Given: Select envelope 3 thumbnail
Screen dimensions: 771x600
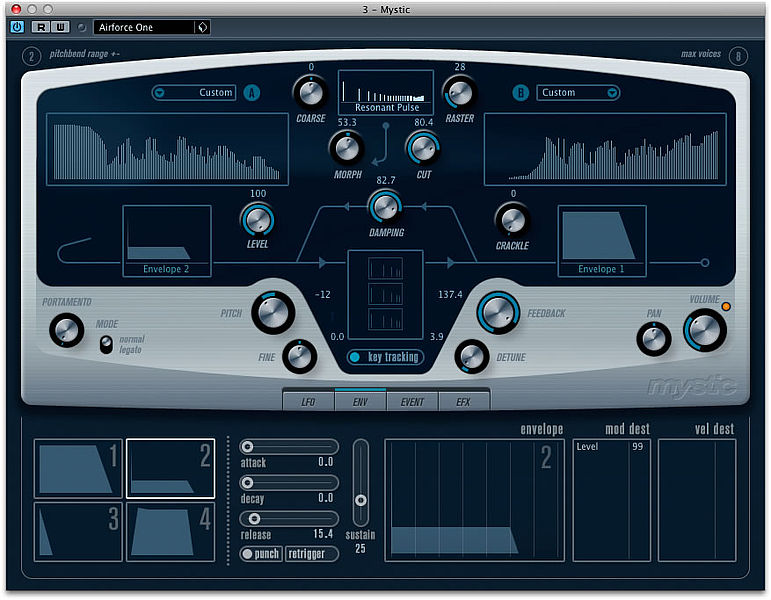Looking at the screenshot, I should pos(78,532).
